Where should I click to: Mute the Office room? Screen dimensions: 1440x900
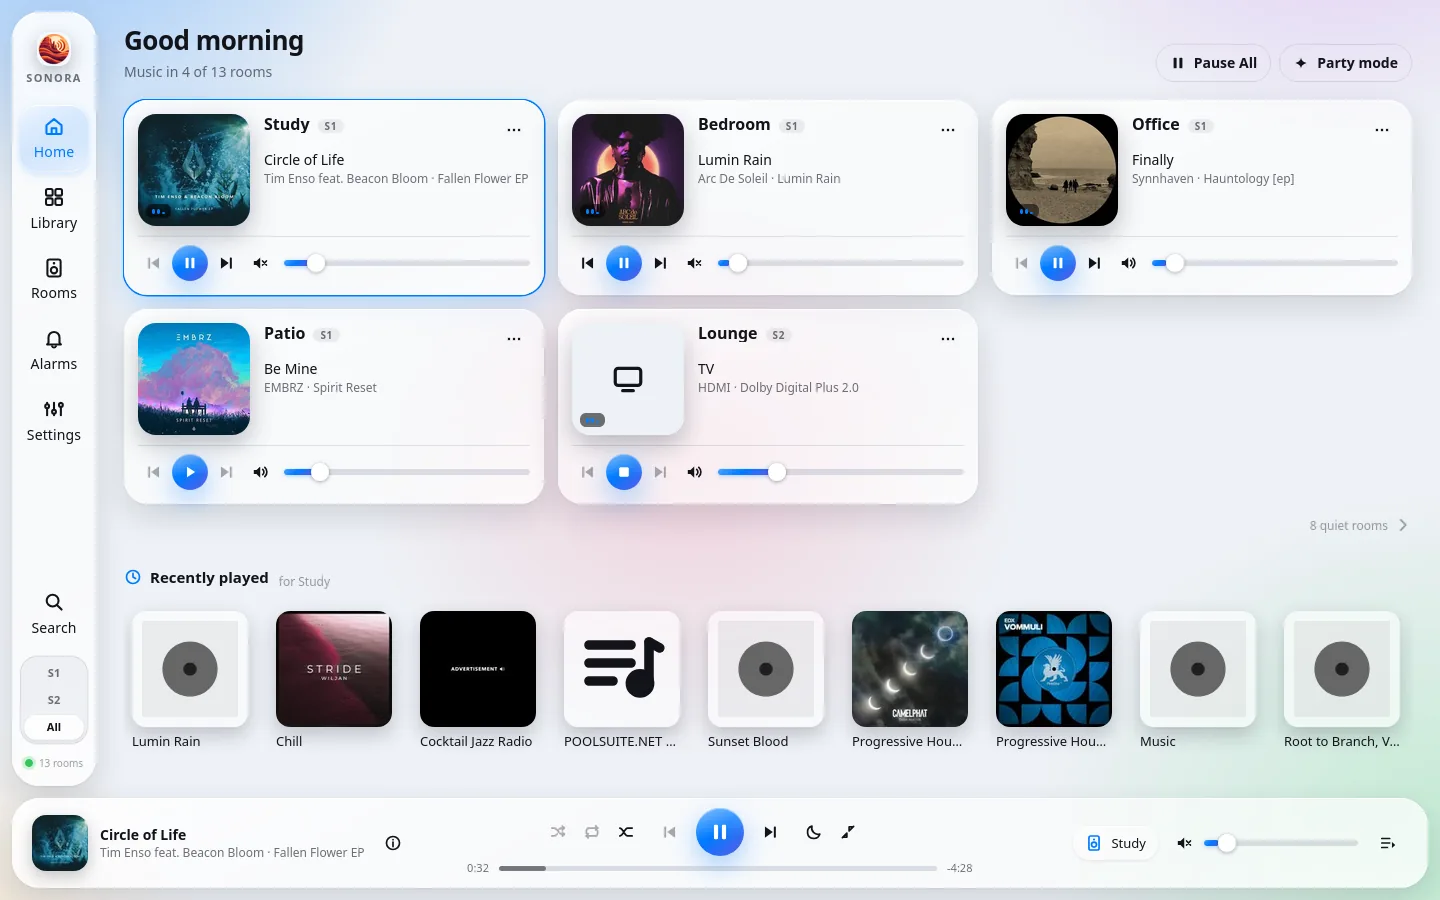point(1129,263)
